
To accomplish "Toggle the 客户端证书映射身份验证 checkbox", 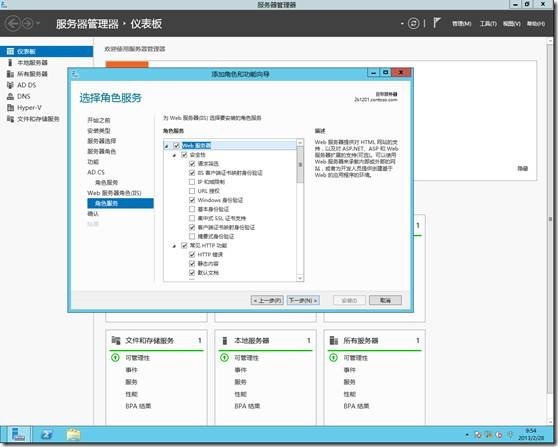I will (192, 227).
